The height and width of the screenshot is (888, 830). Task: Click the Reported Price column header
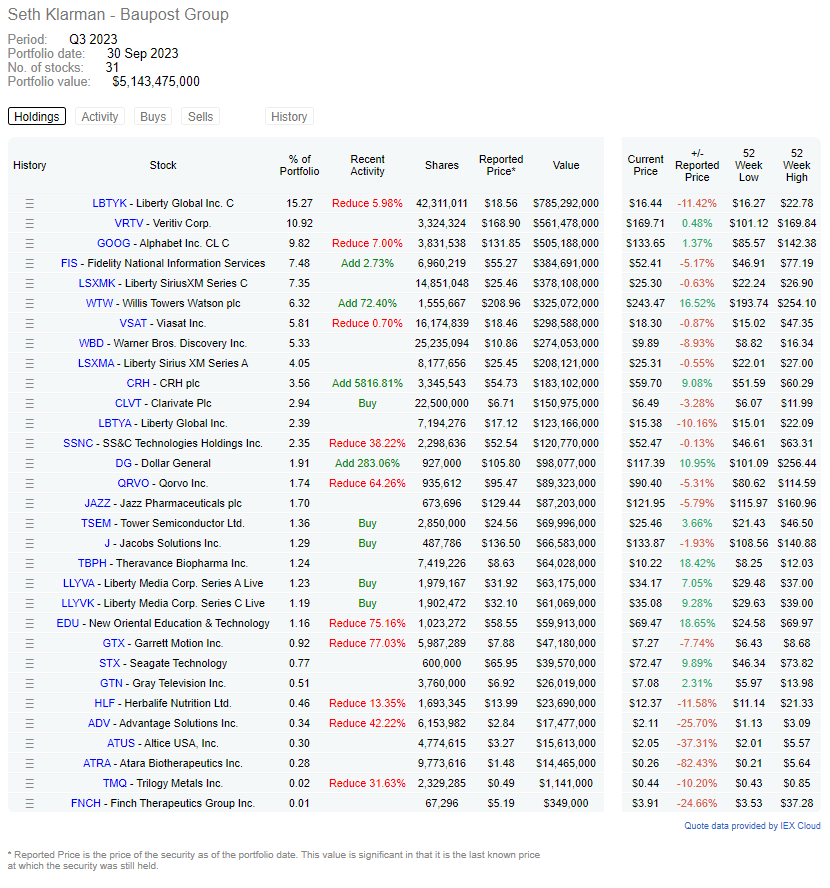coord(501,165)
